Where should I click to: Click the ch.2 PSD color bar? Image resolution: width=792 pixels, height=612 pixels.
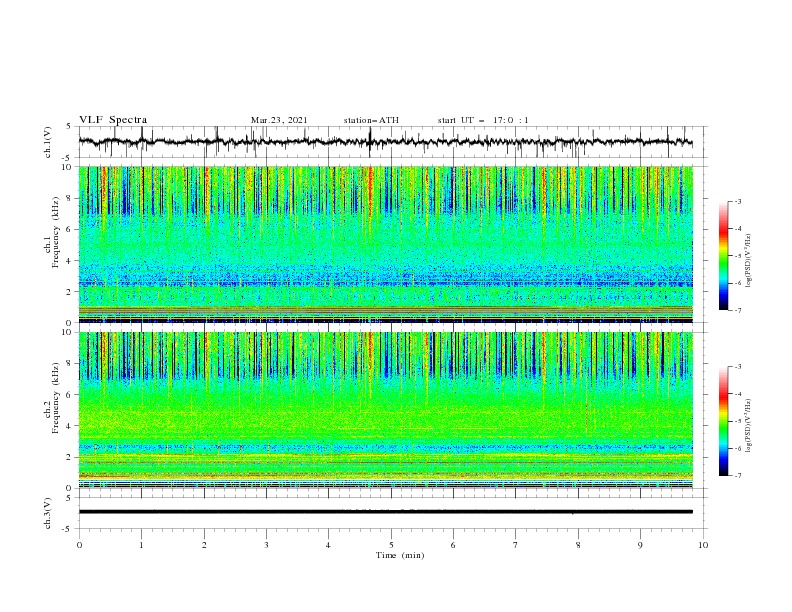[723, 421]
